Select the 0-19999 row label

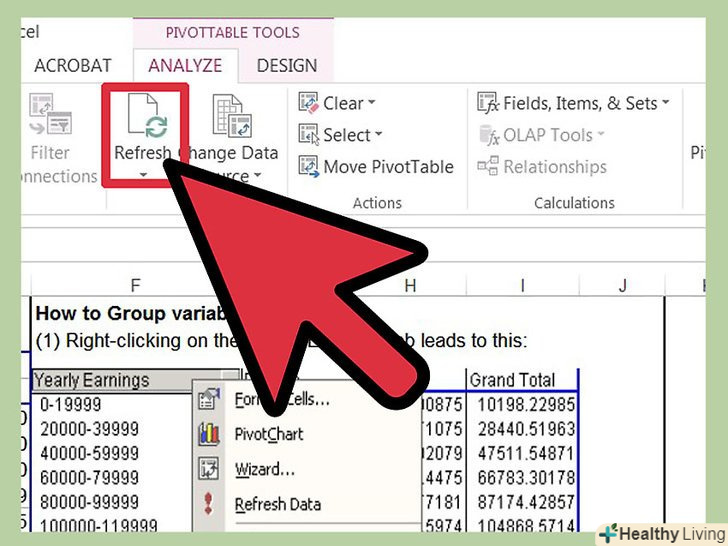click(x=70, y=404)
